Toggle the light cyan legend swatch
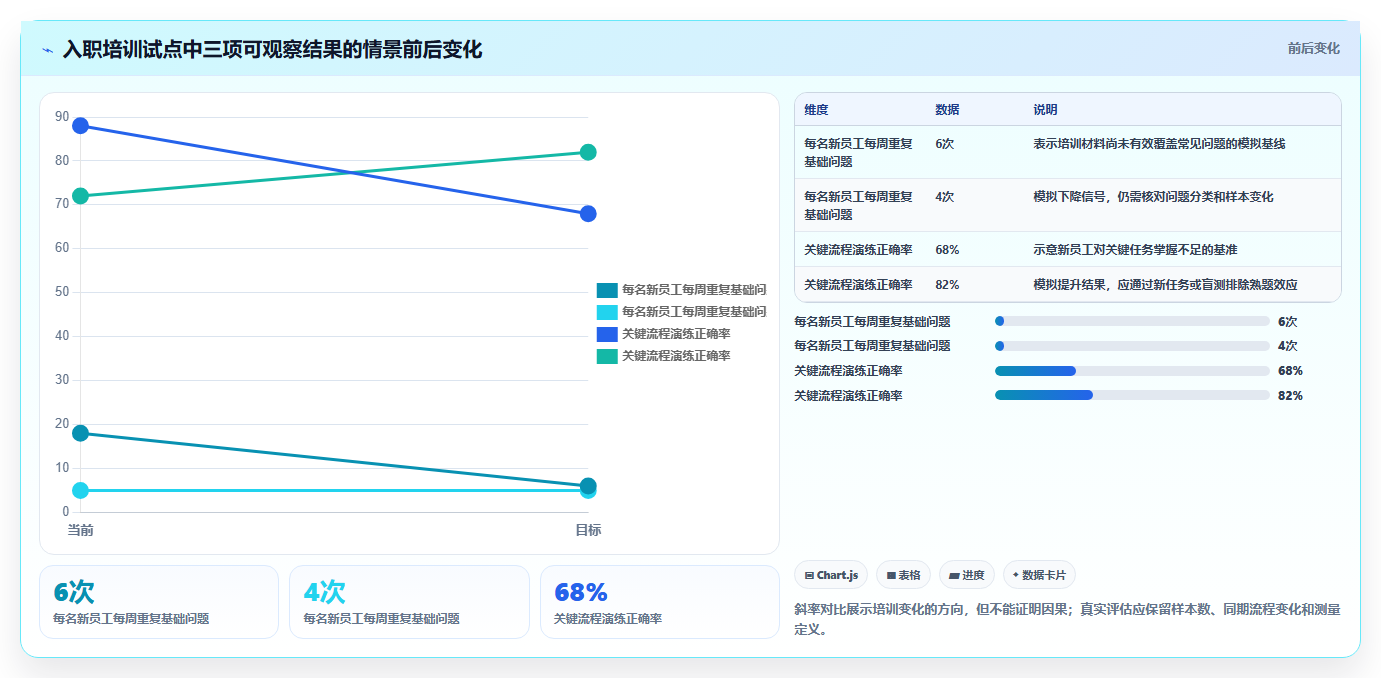The image size is (1381, 678). [607, 312]
